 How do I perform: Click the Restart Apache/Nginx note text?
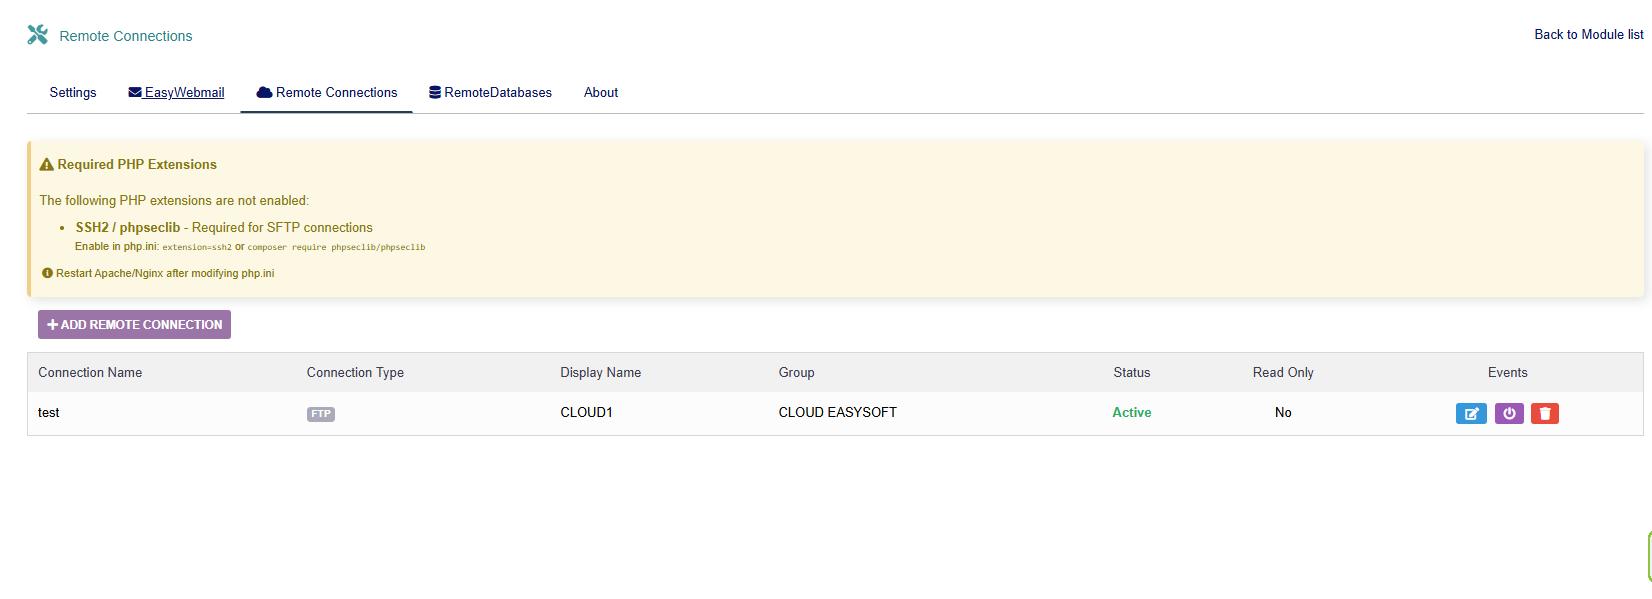[x=165, y=273]
